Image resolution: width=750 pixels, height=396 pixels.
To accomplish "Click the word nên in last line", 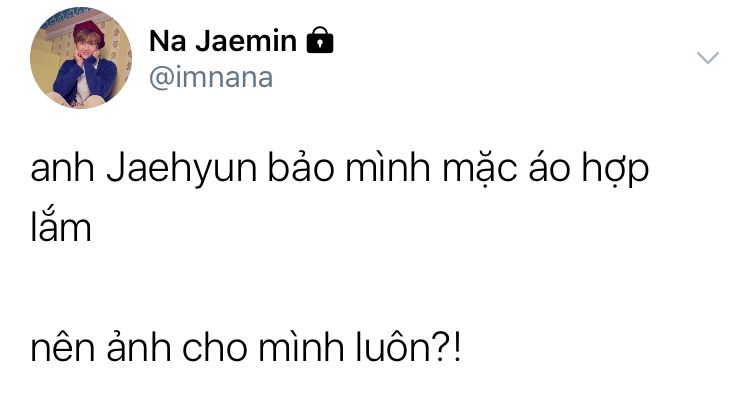I will click(63, 345).
